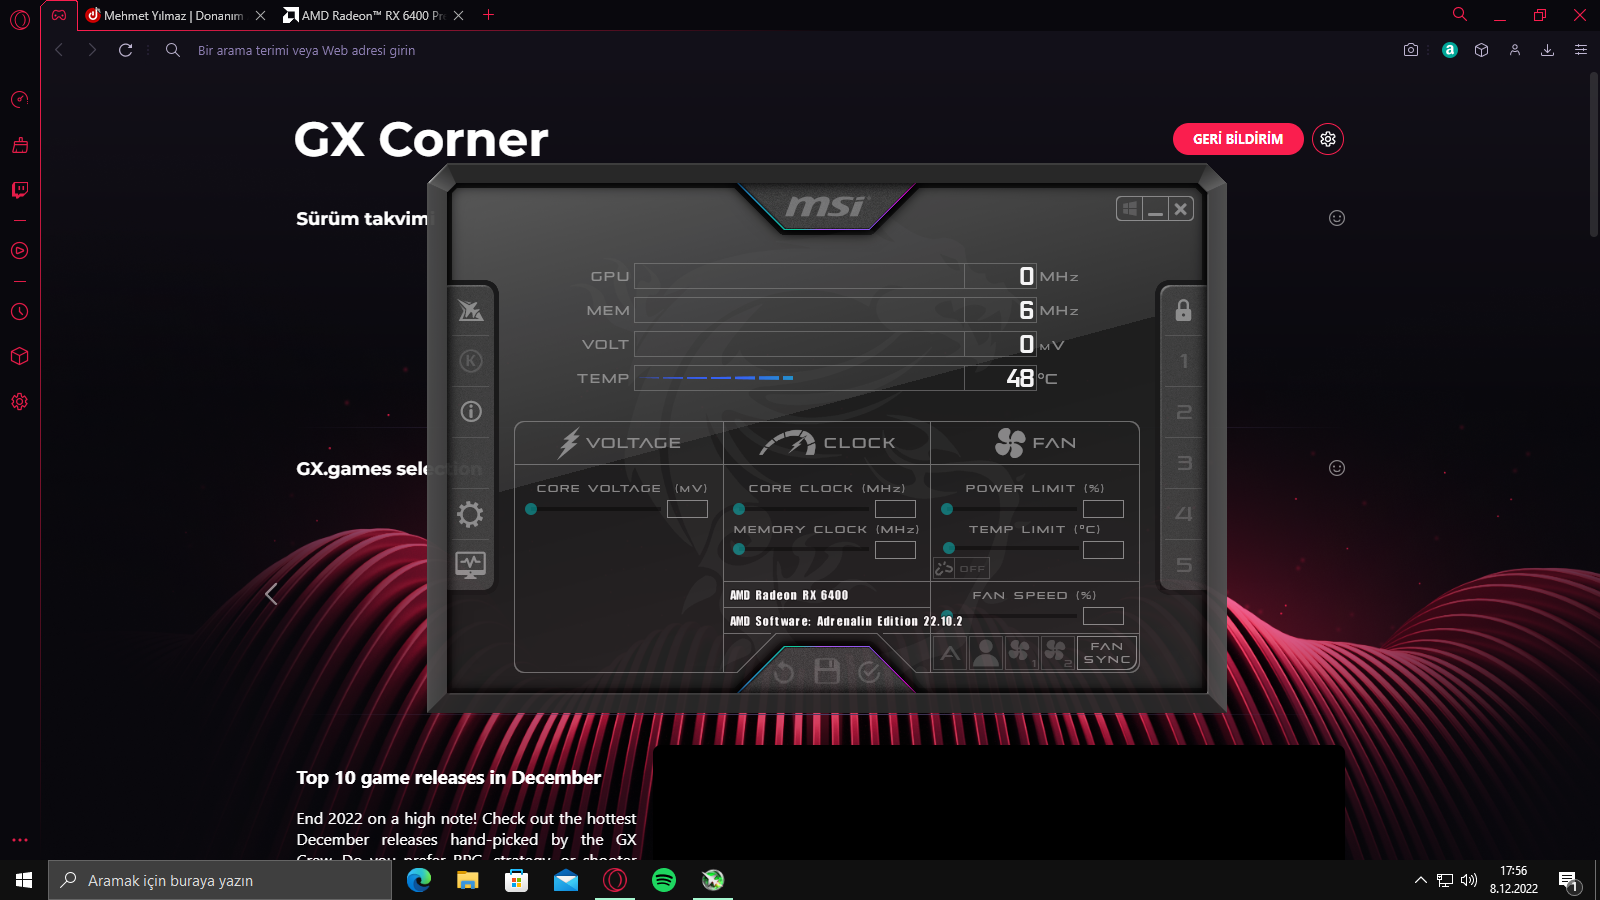Toggle Fan Sync in Afterburner
This screenshot has width=1600, height=900.
[1107, 653]
